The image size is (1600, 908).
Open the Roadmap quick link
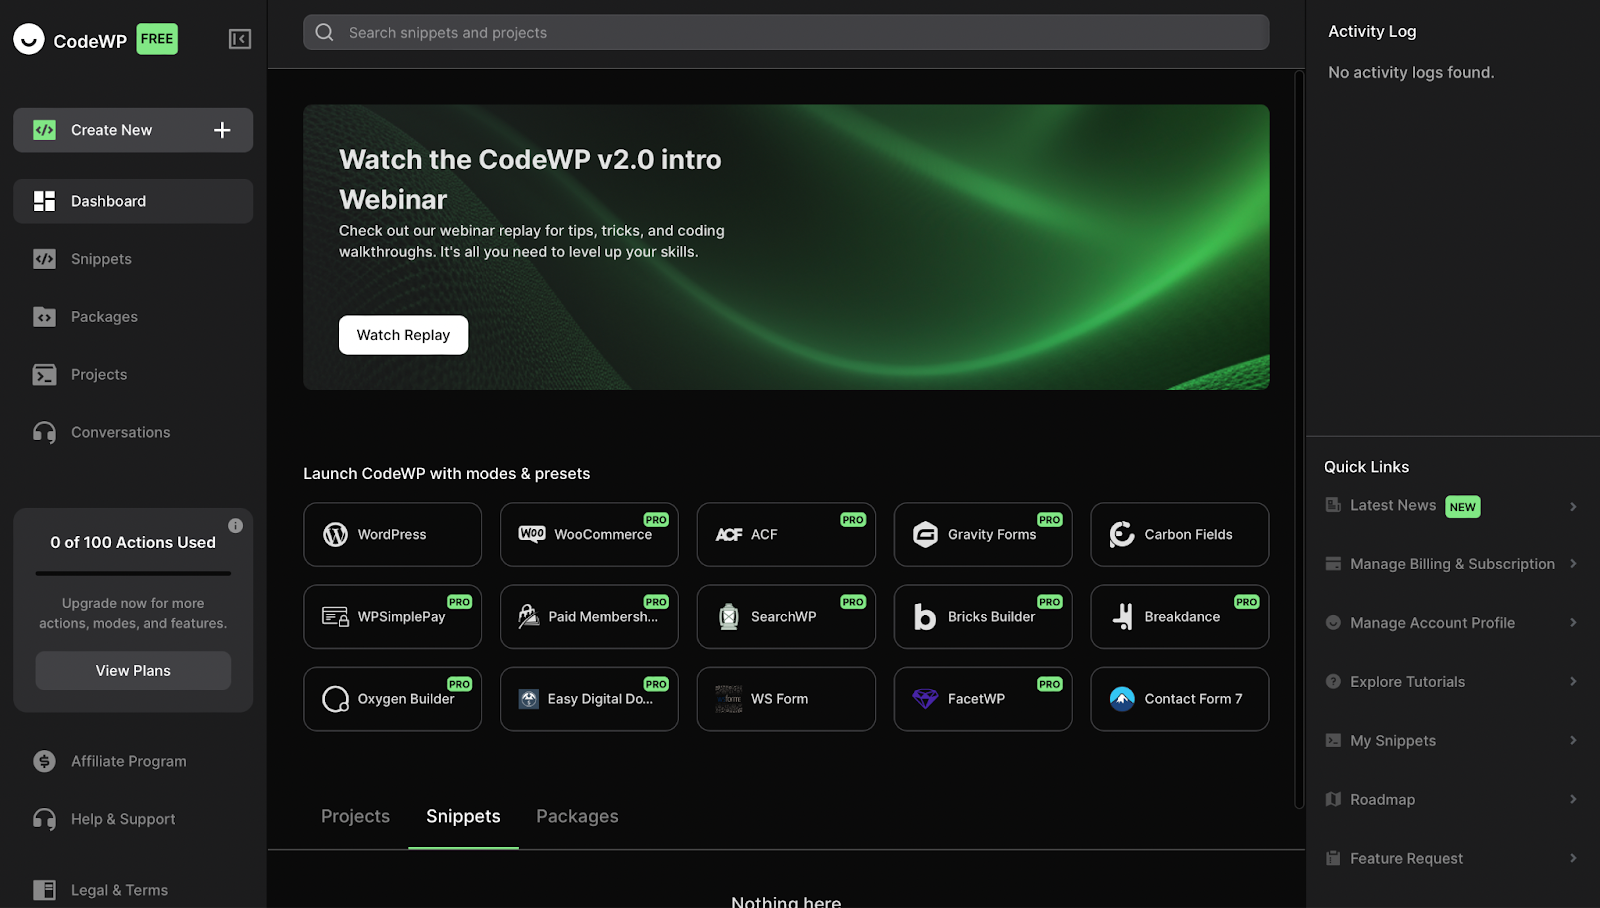[x=1453, y=799]
